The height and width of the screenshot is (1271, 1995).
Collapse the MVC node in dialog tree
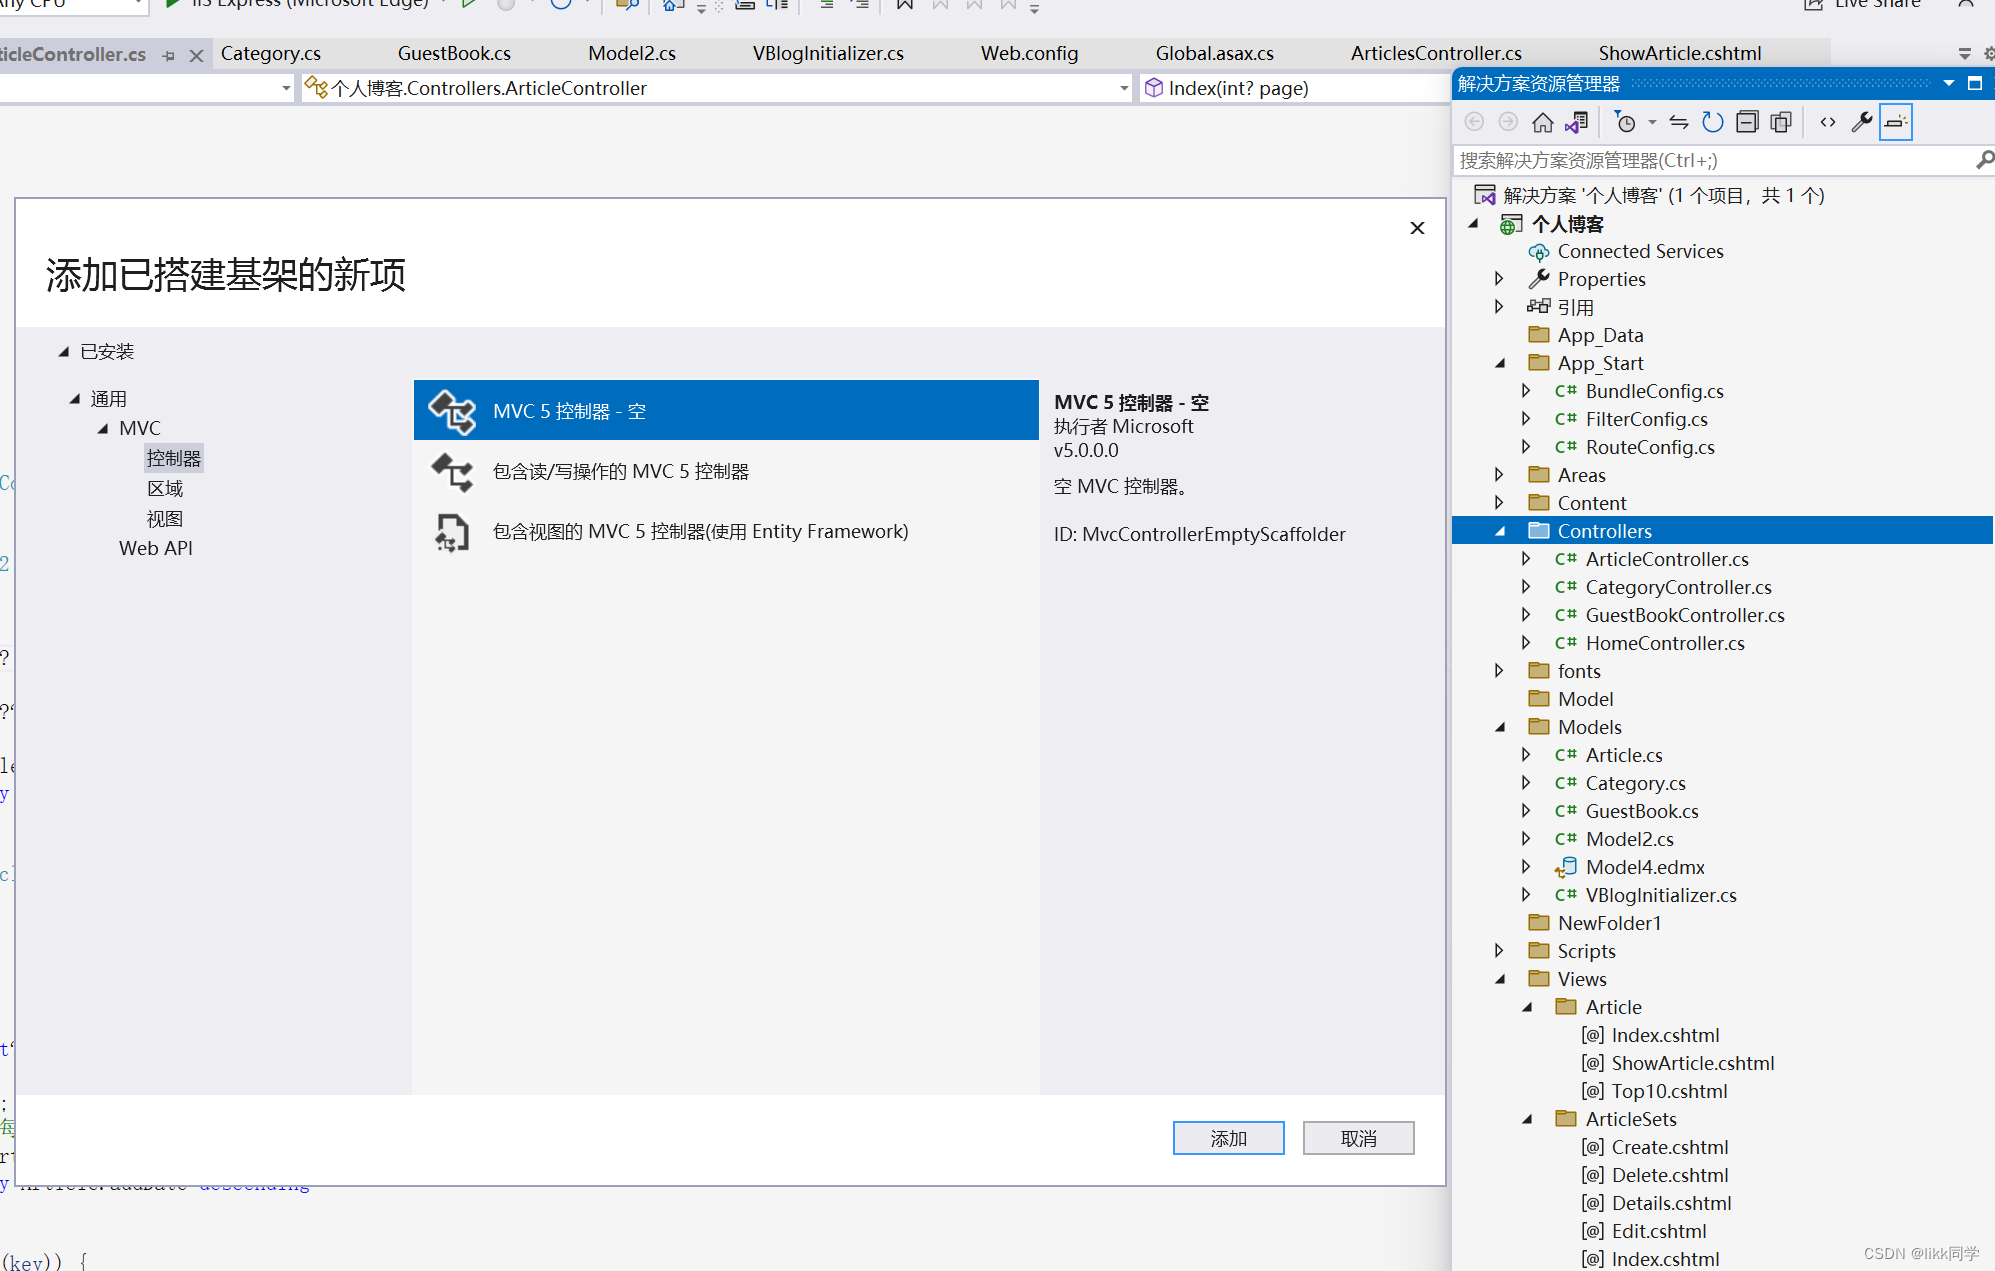click(103, 428)
